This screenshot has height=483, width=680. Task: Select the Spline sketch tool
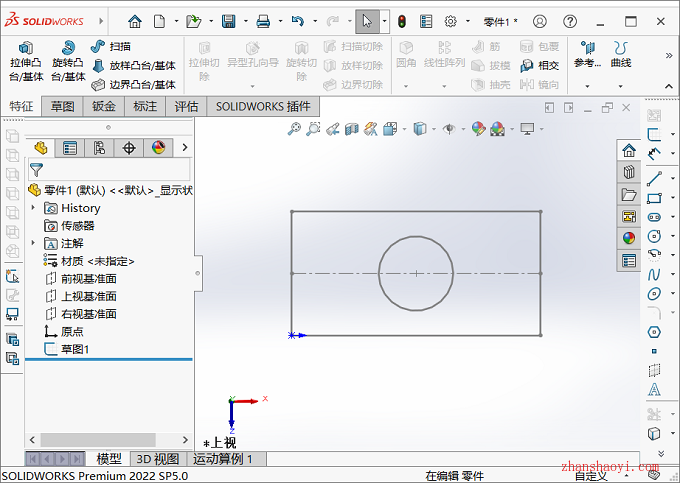[x=654, y=274]
